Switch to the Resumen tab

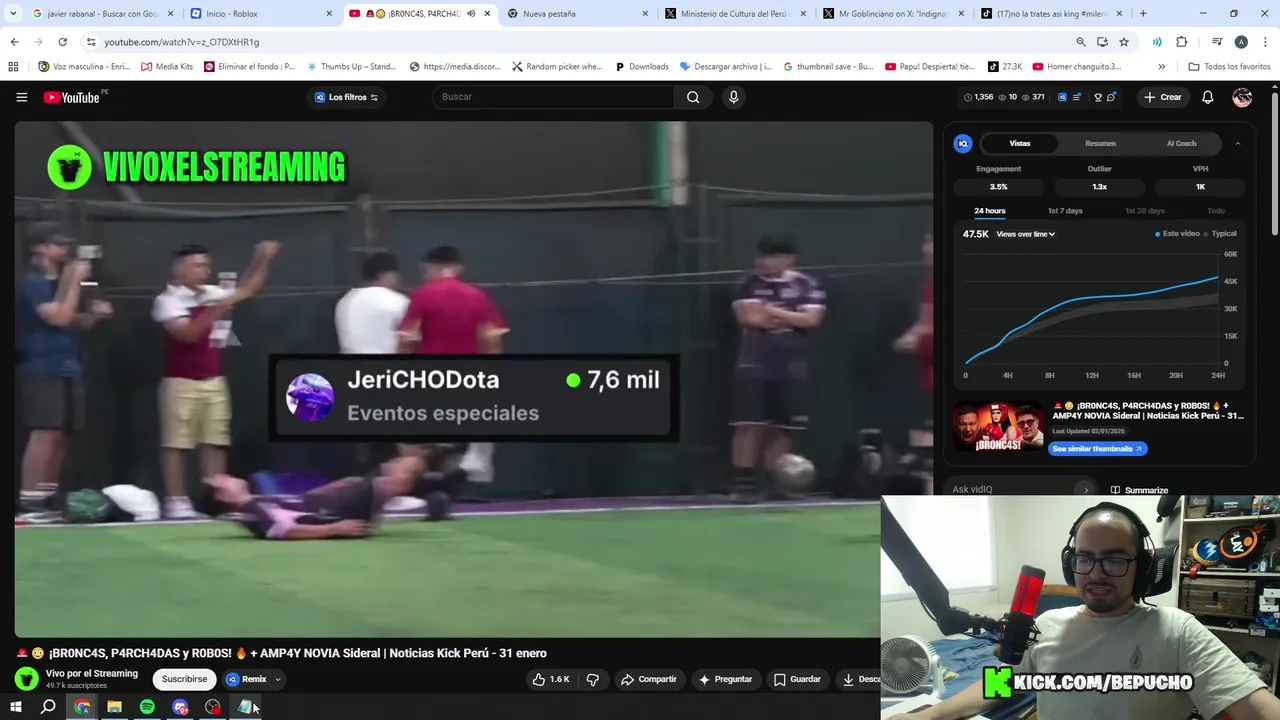pos(1100,143)
